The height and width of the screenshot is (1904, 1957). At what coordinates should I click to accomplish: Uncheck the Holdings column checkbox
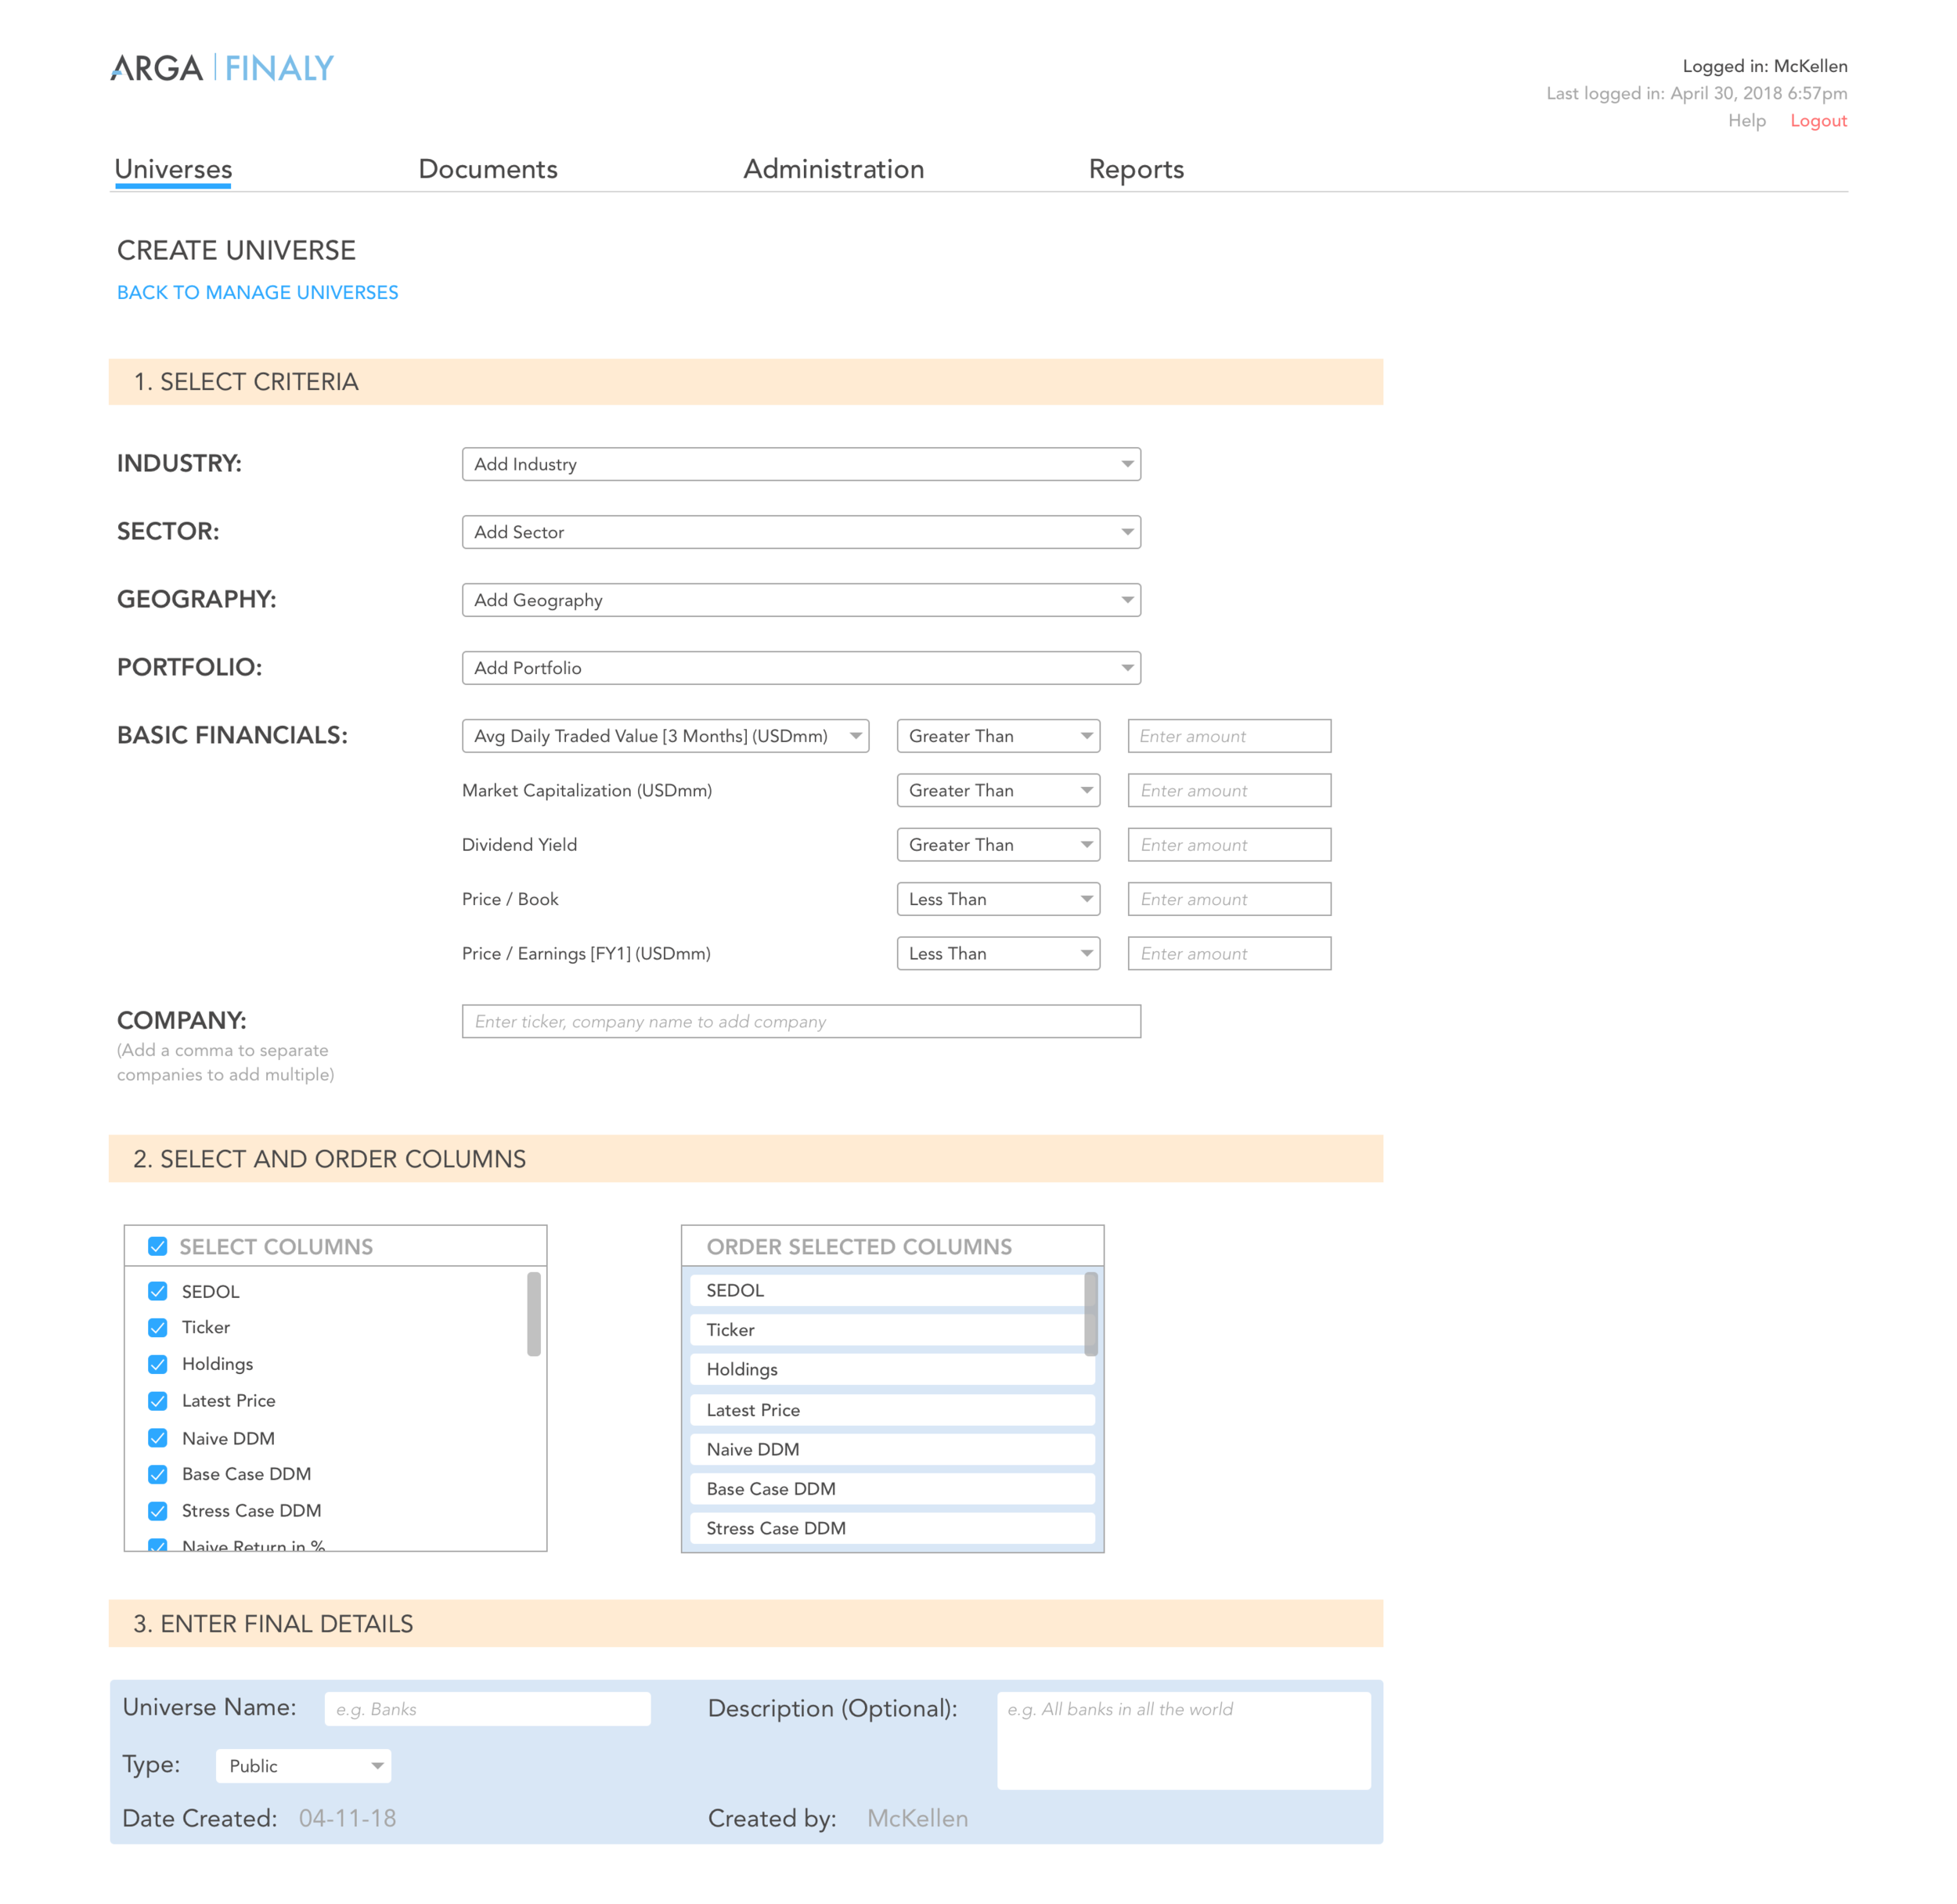pos(158,1364)
